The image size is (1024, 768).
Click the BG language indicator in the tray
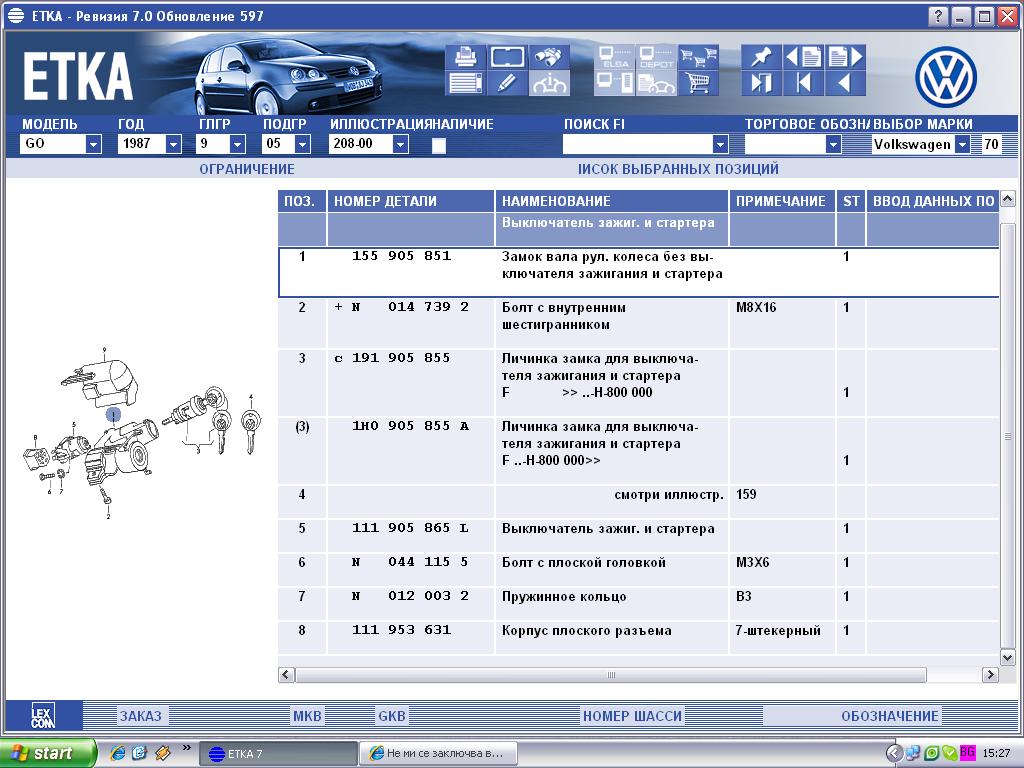(x=967, y=753)
